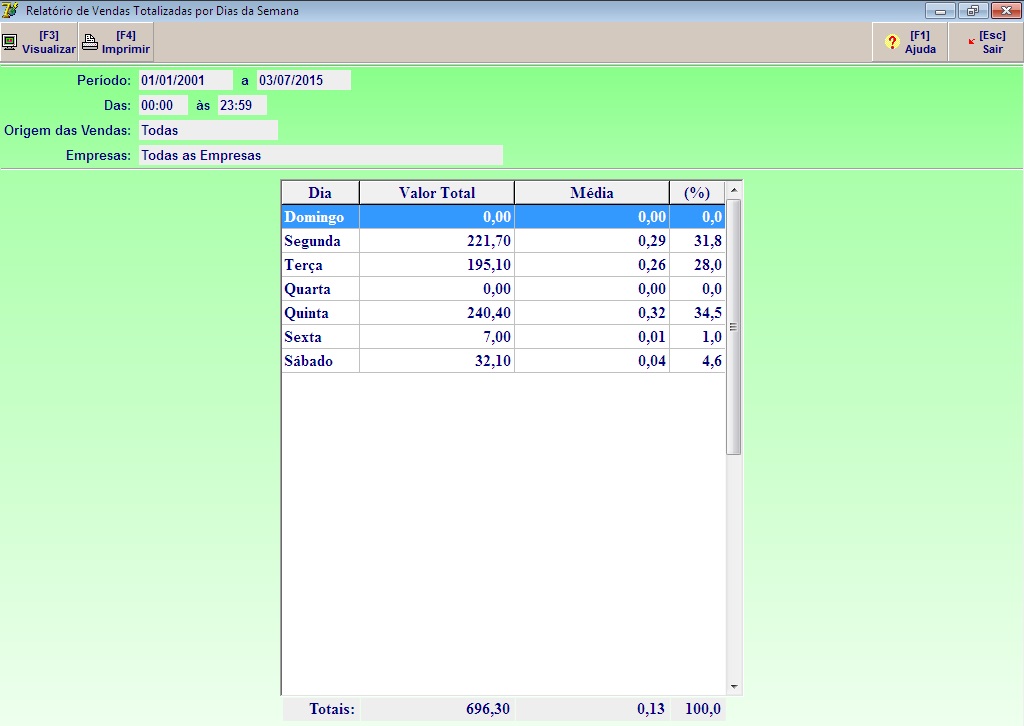Click the Origem das Vendas field

pyautogui.click(x=208, y=130)
